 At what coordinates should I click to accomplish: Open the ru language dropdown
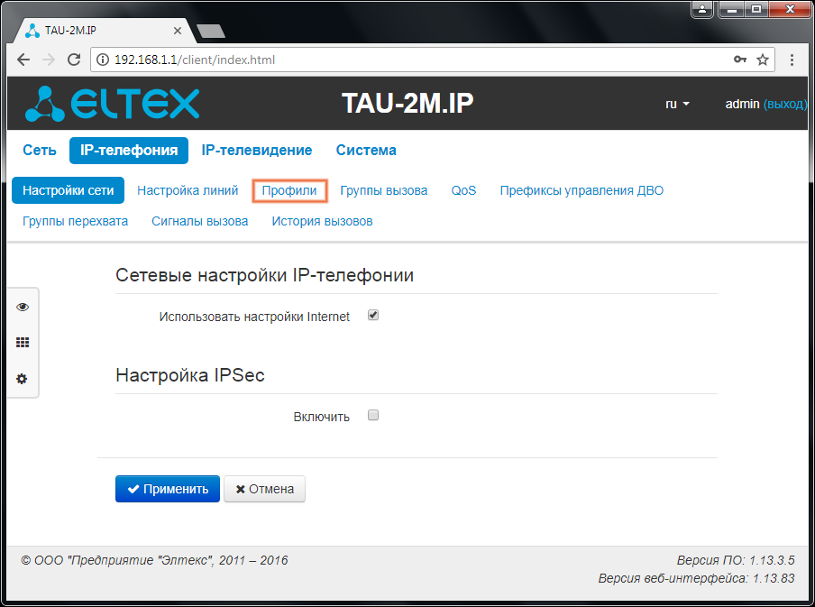[677, 104]
